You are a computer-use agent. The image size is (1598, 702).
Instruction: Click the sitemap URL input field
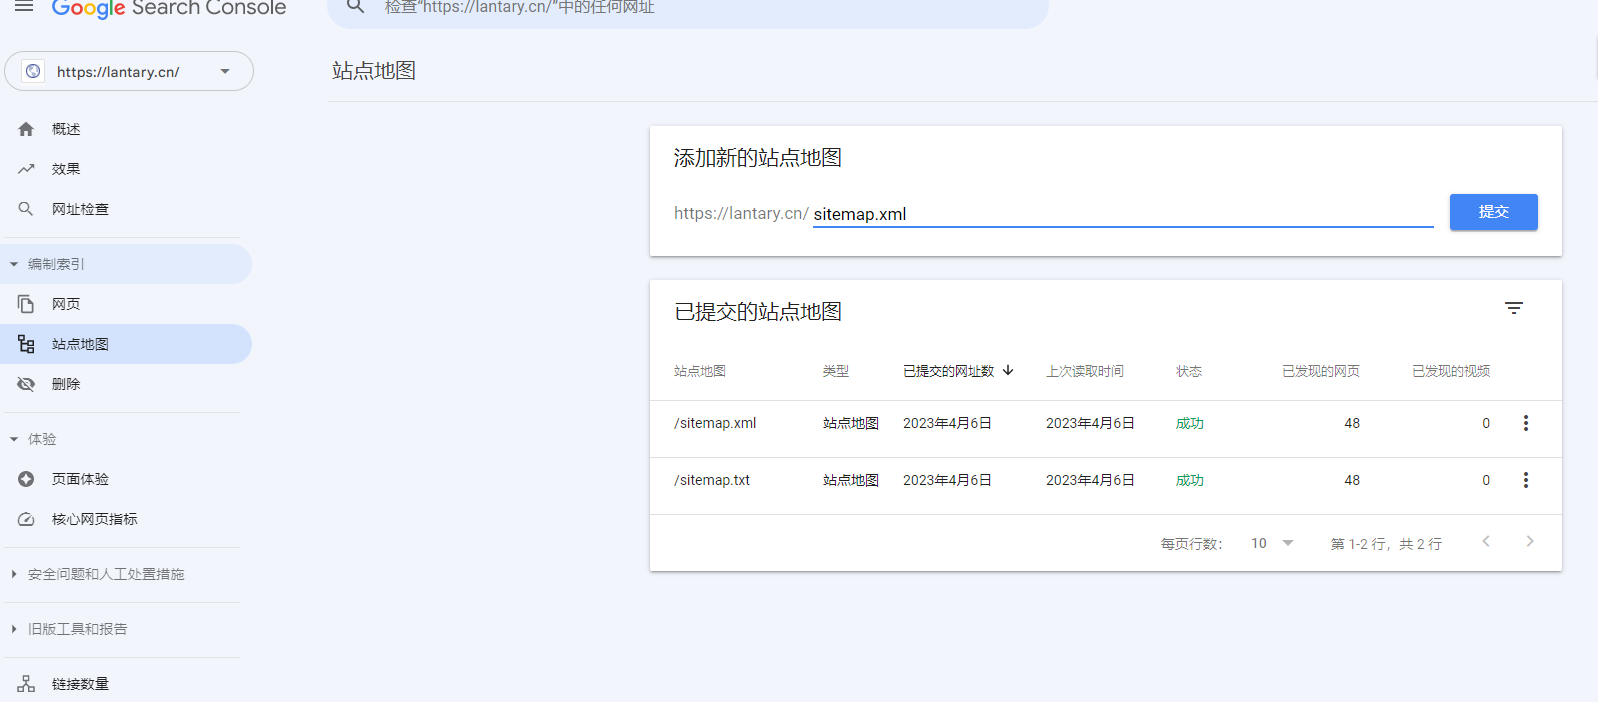[x=1122, y=214]
